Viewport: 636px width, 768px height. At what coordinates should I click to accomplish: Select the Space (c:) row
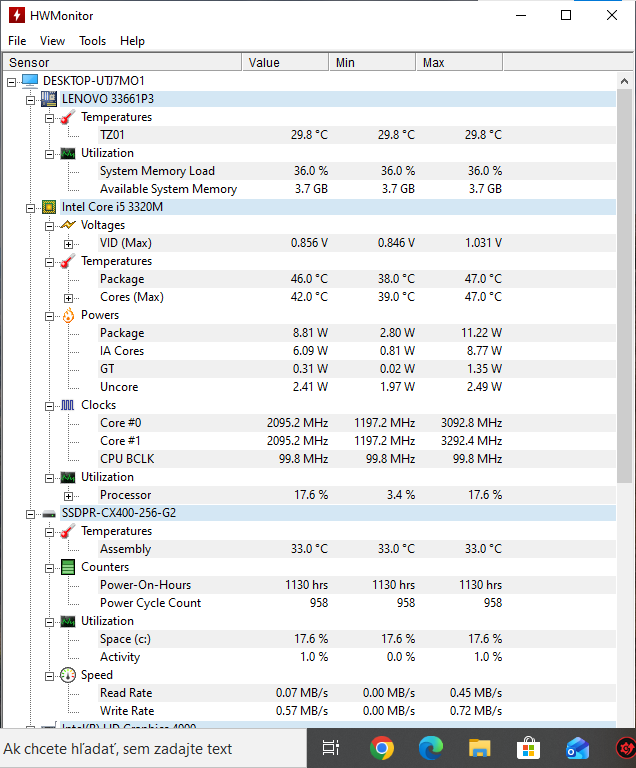tap(357, 639)
